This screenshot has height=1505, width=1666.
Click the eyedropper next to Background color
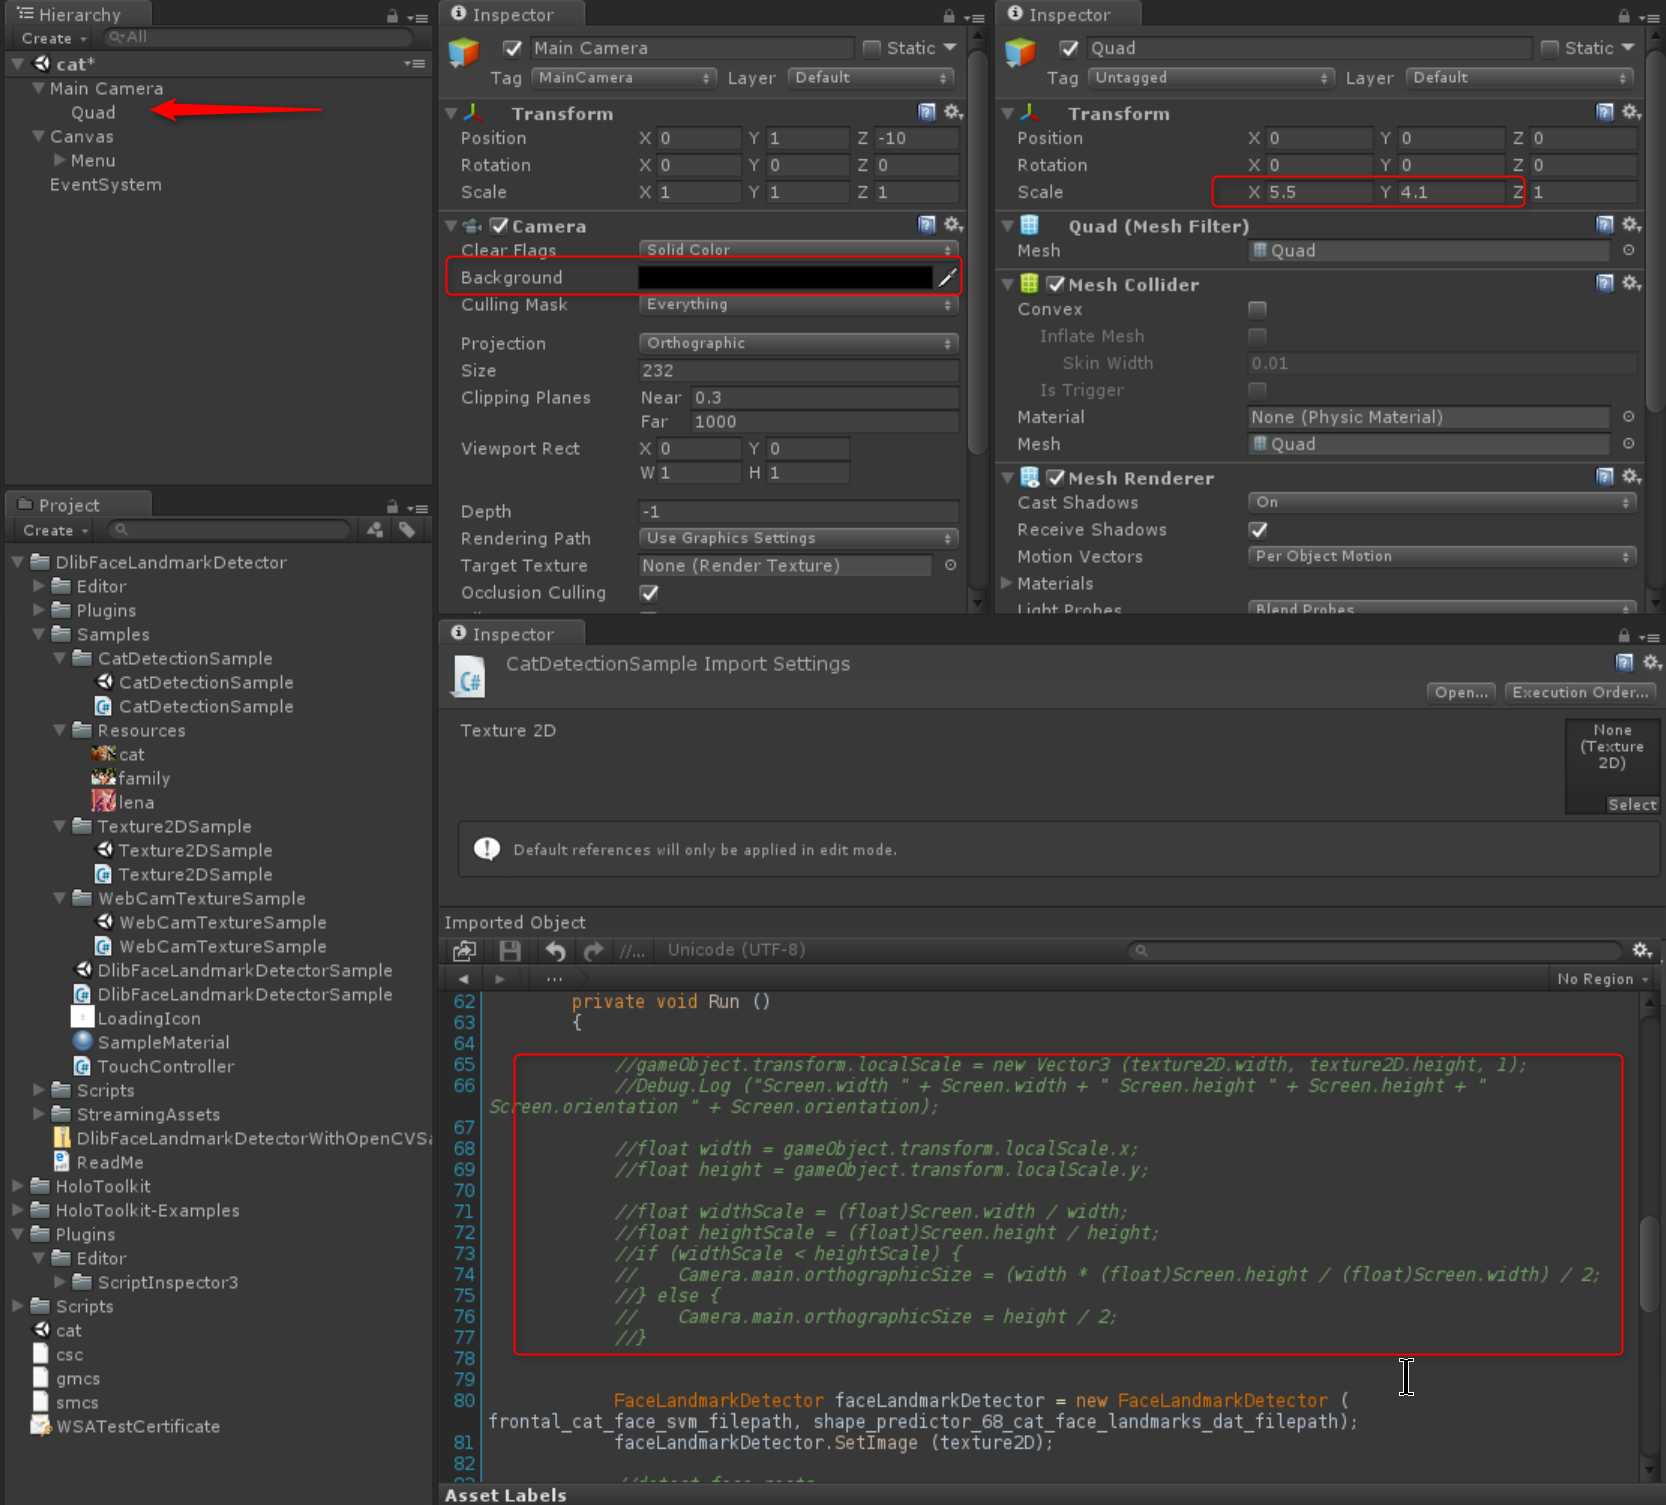tap(947, 277)
